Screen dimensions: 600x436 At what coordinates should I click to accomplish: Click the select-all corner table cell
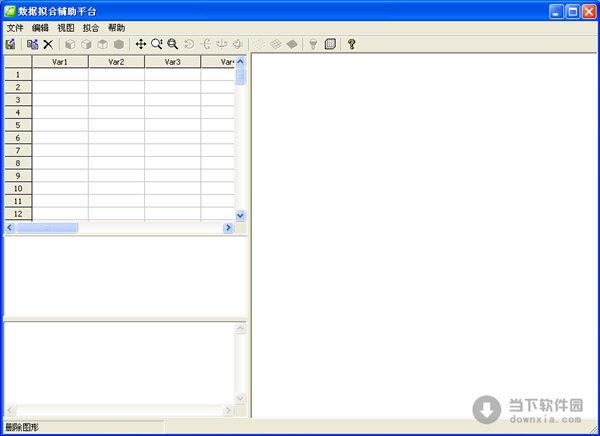pyautogui.click(x=18, y=62)
